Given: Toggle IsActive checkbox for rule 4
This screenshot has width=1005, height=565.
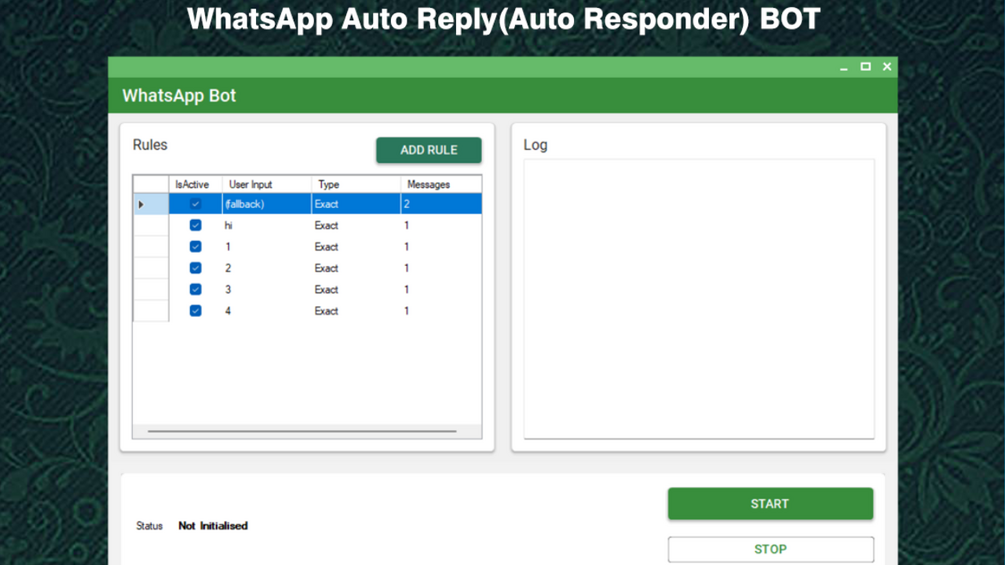Looking at the screenshot, I should tap(195, 311).
